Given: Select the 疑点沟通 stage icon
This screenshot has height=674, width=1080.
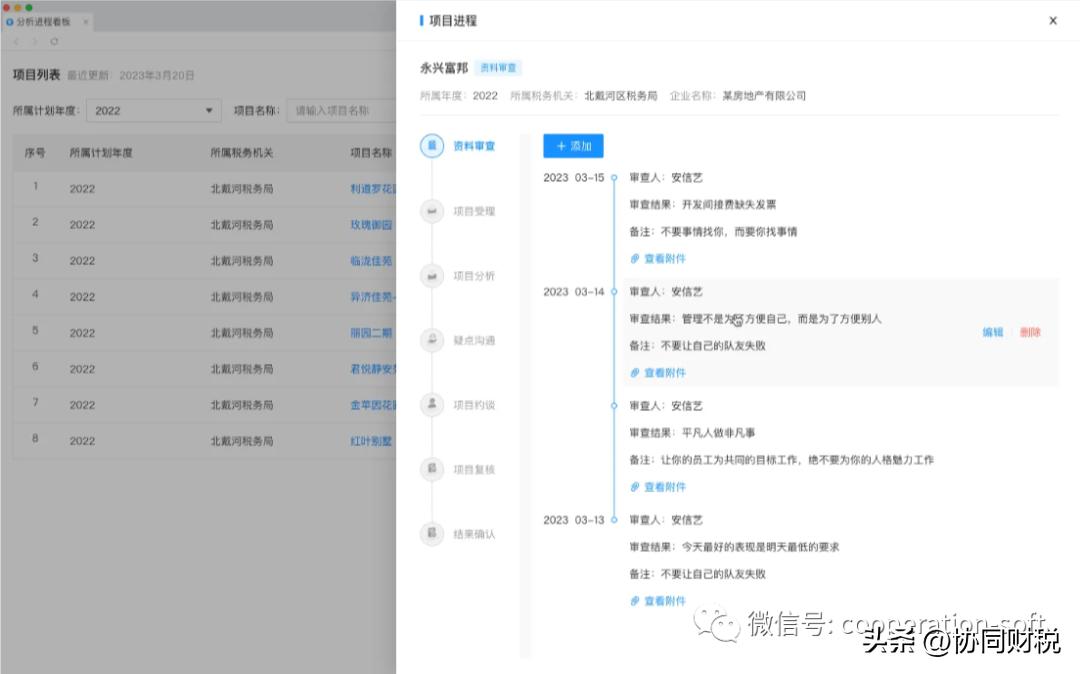Looking at the screenshot, I should click(x=430, y=340).
